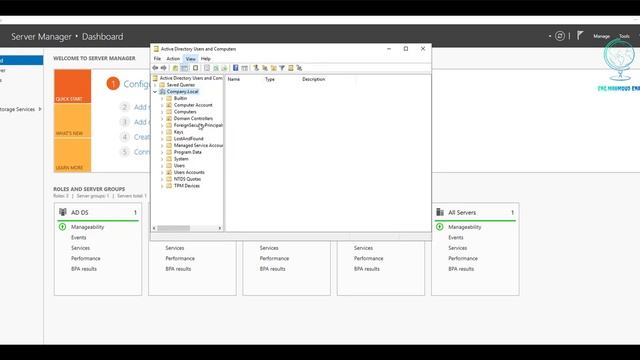The height and width of the screenshot is (360, 640).
Task: Click the All Servers tile icon
Action: [440, 212]
